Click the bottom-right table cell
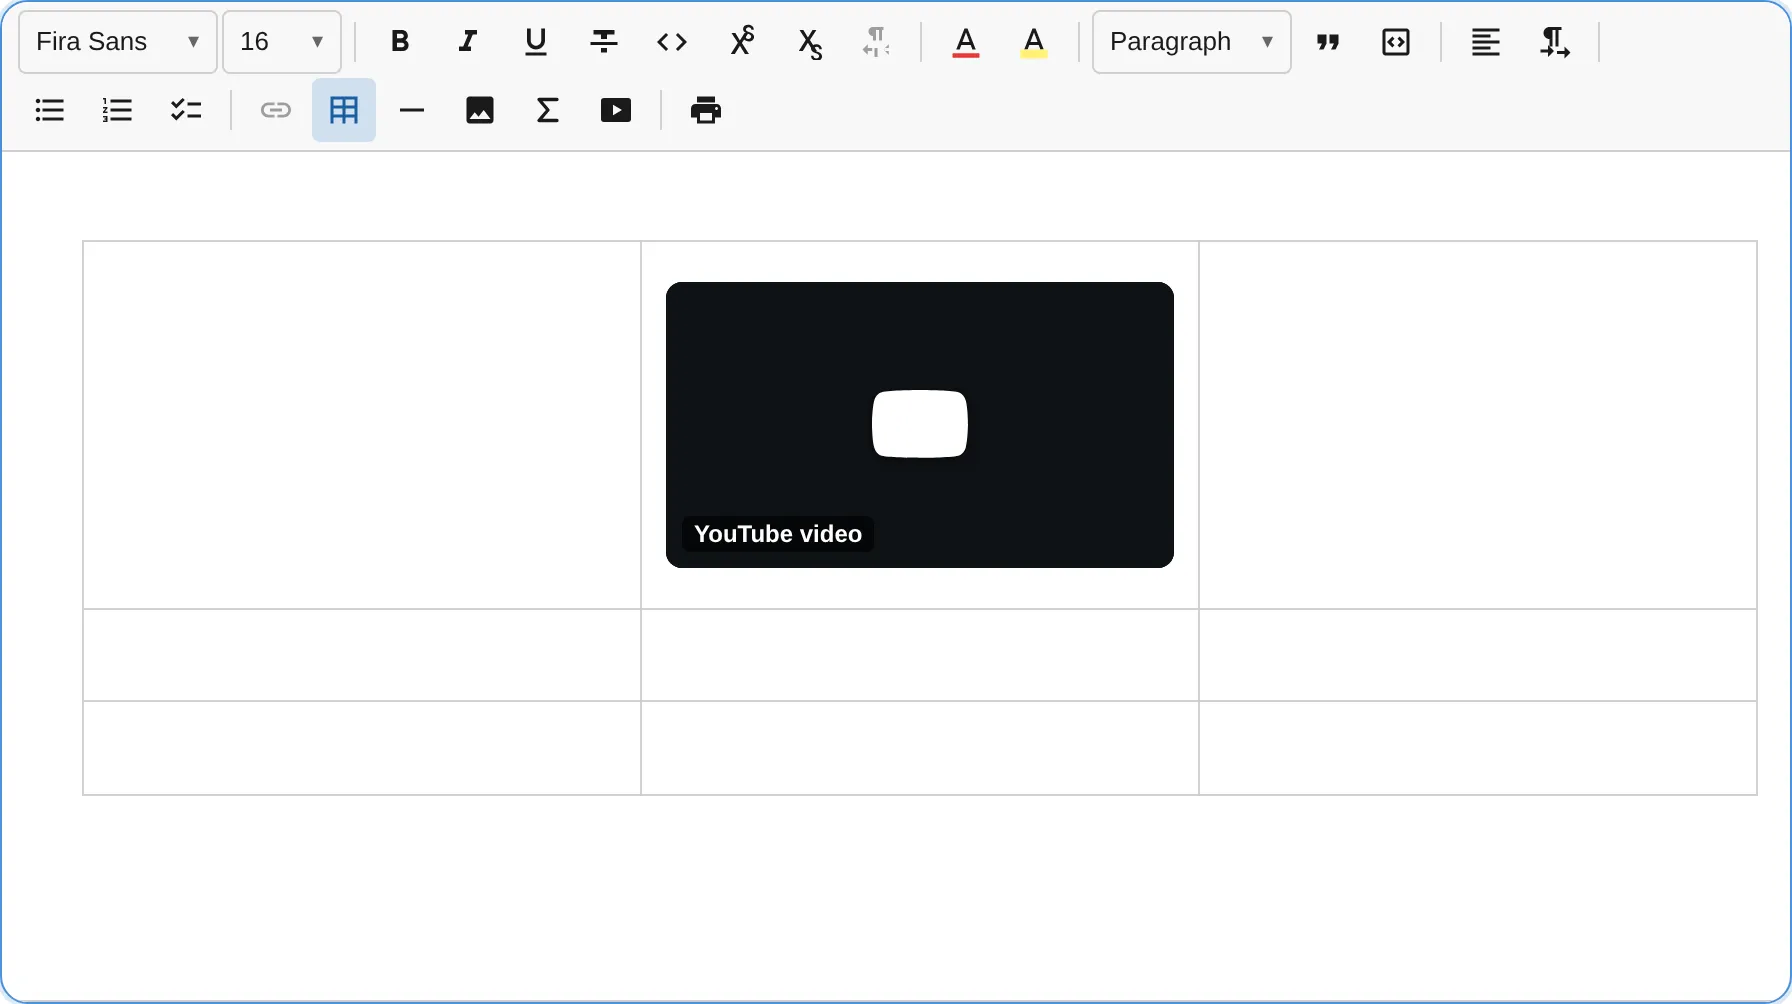Viewport: 1792px width, 1004px height. [x=1478, y=748]
